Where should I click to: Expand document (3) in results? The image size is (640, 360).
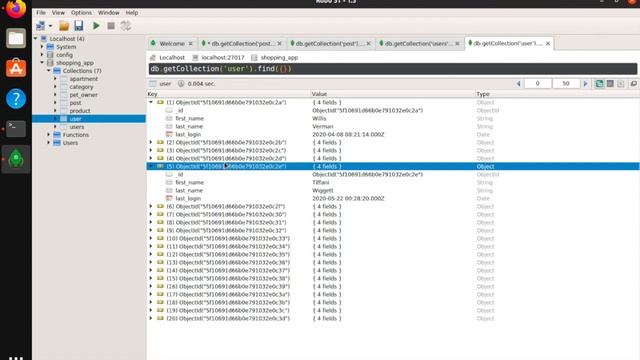tap(151, 150)
